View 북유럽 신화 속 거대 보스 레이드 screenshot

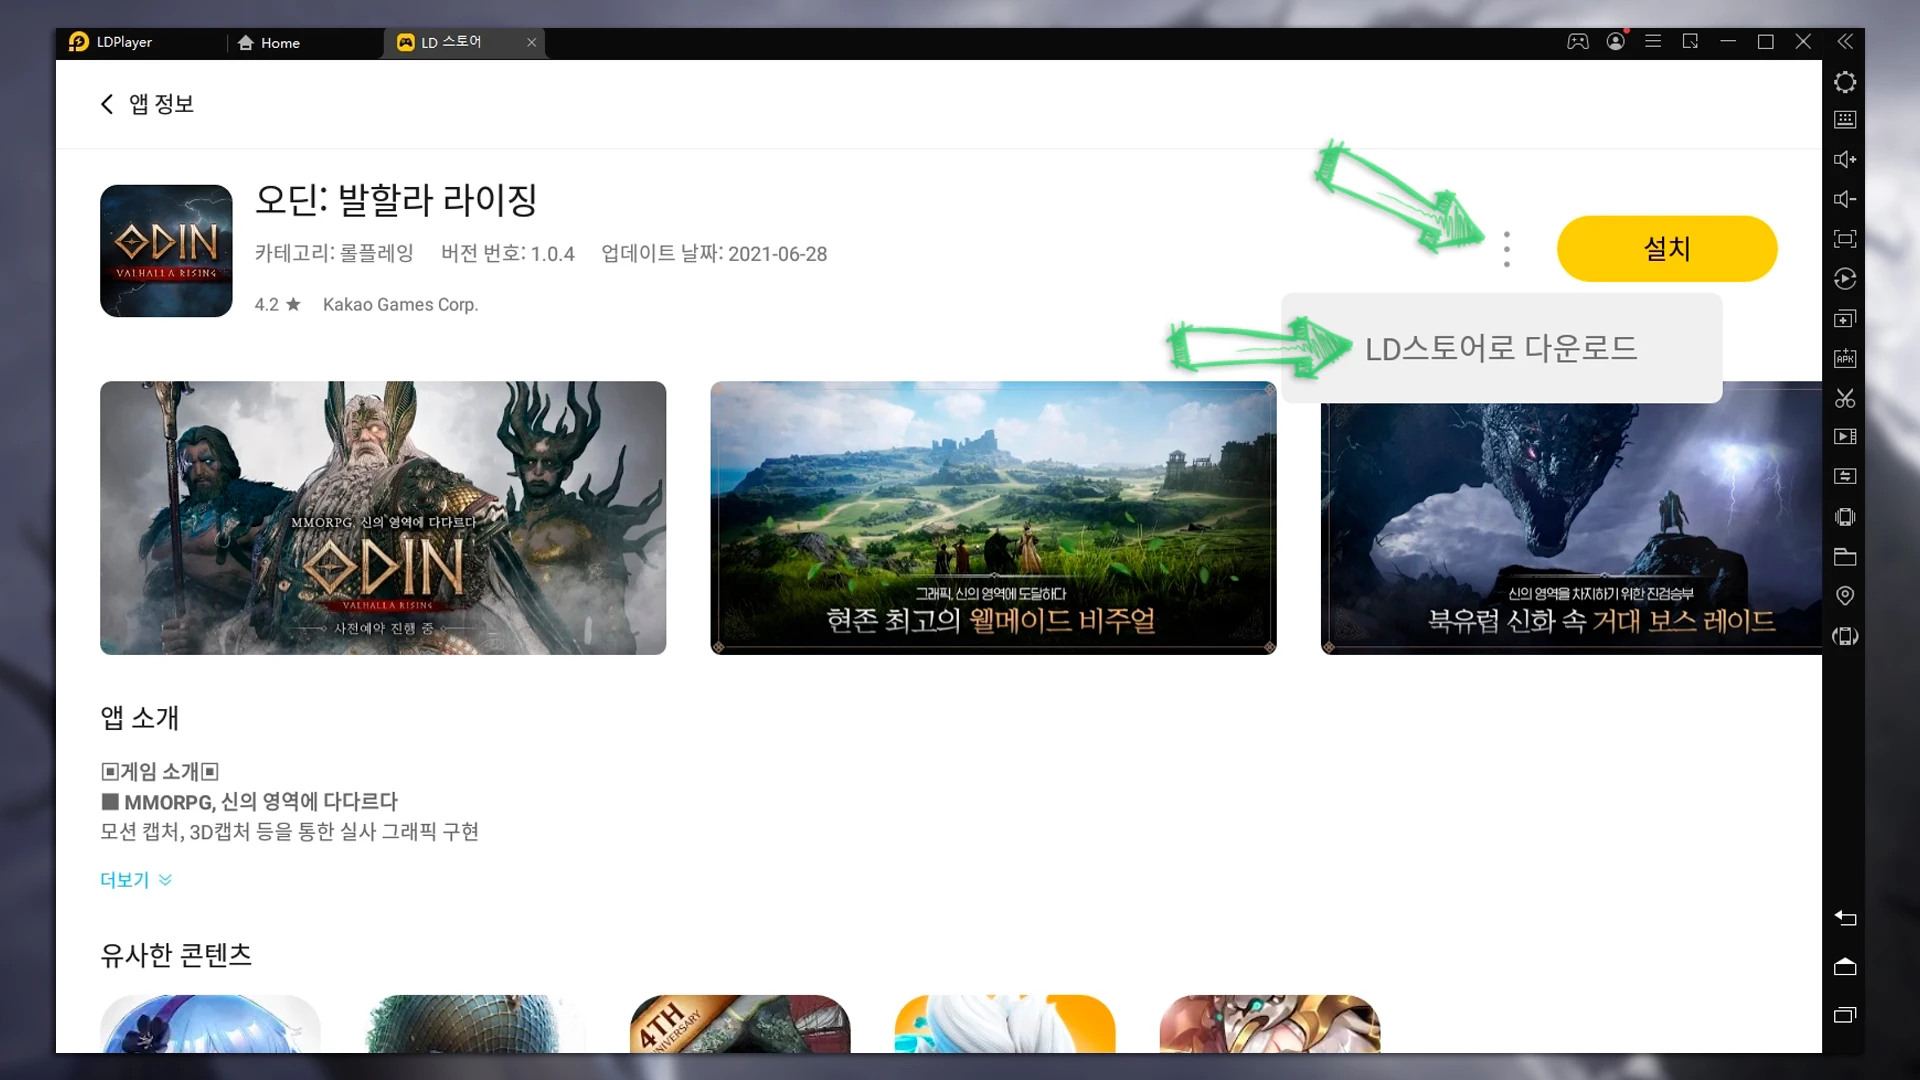click(1571, 518)
